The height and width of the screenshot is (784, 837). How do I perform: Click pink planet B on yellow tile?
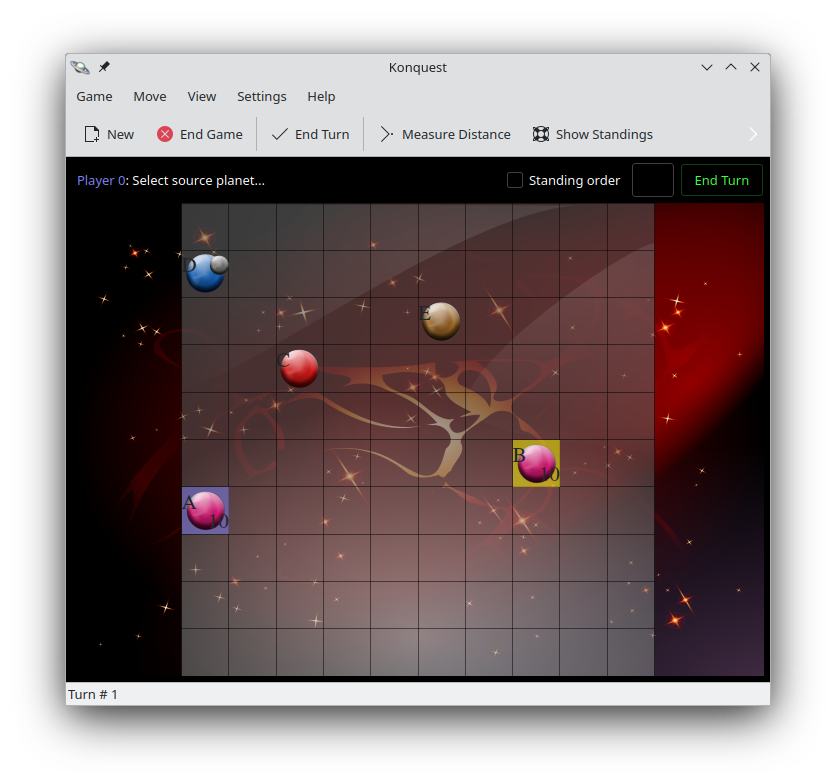pyautogui.click(x=536, y=463)
